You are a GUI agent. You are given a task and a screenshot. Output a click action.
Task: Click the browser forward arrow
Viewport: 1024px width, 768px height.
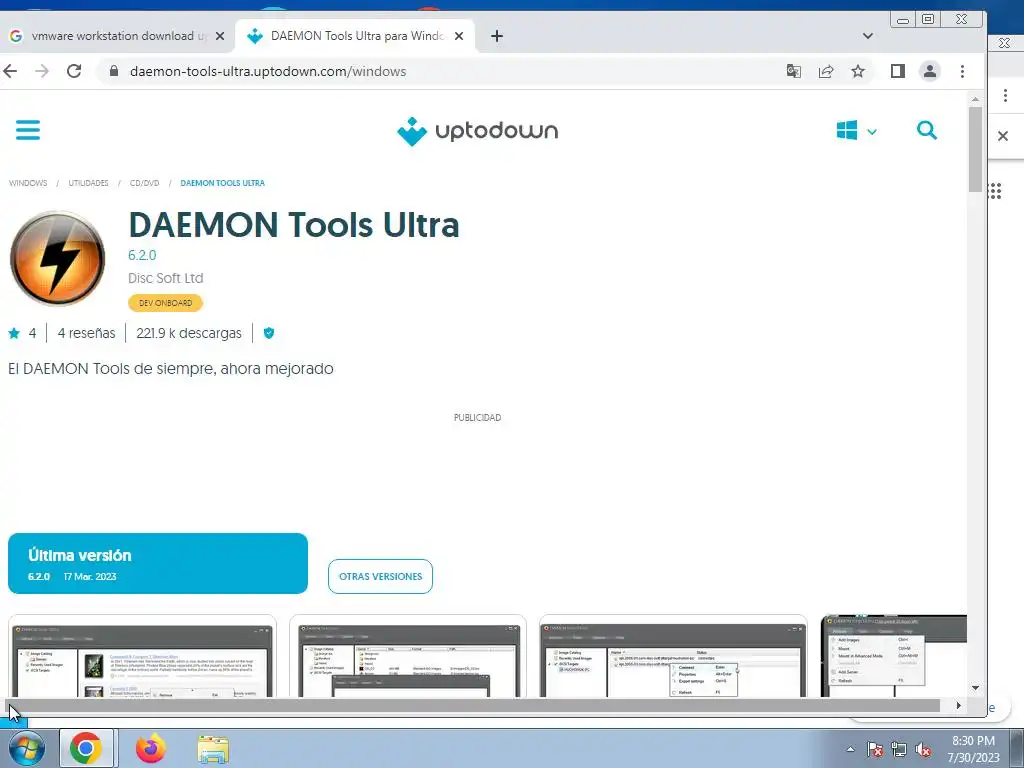point(42,71)
